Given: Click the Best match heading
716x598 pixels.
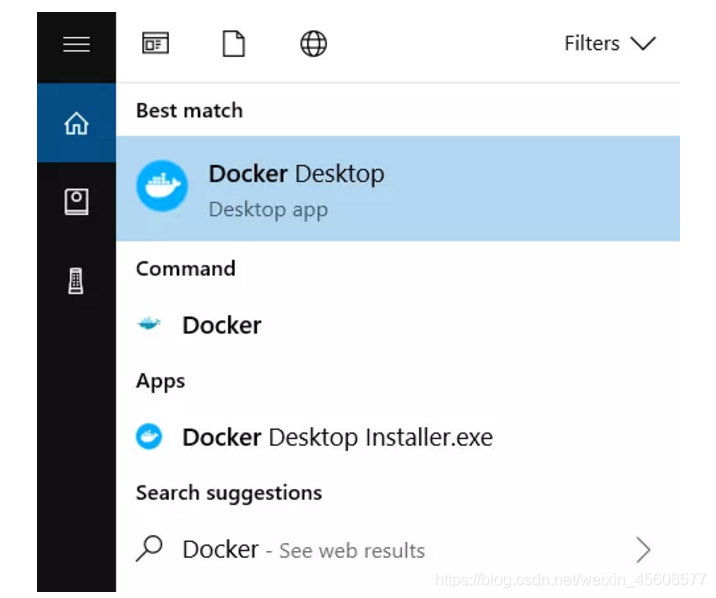Looking at the screenshot, I should (190, 110).
